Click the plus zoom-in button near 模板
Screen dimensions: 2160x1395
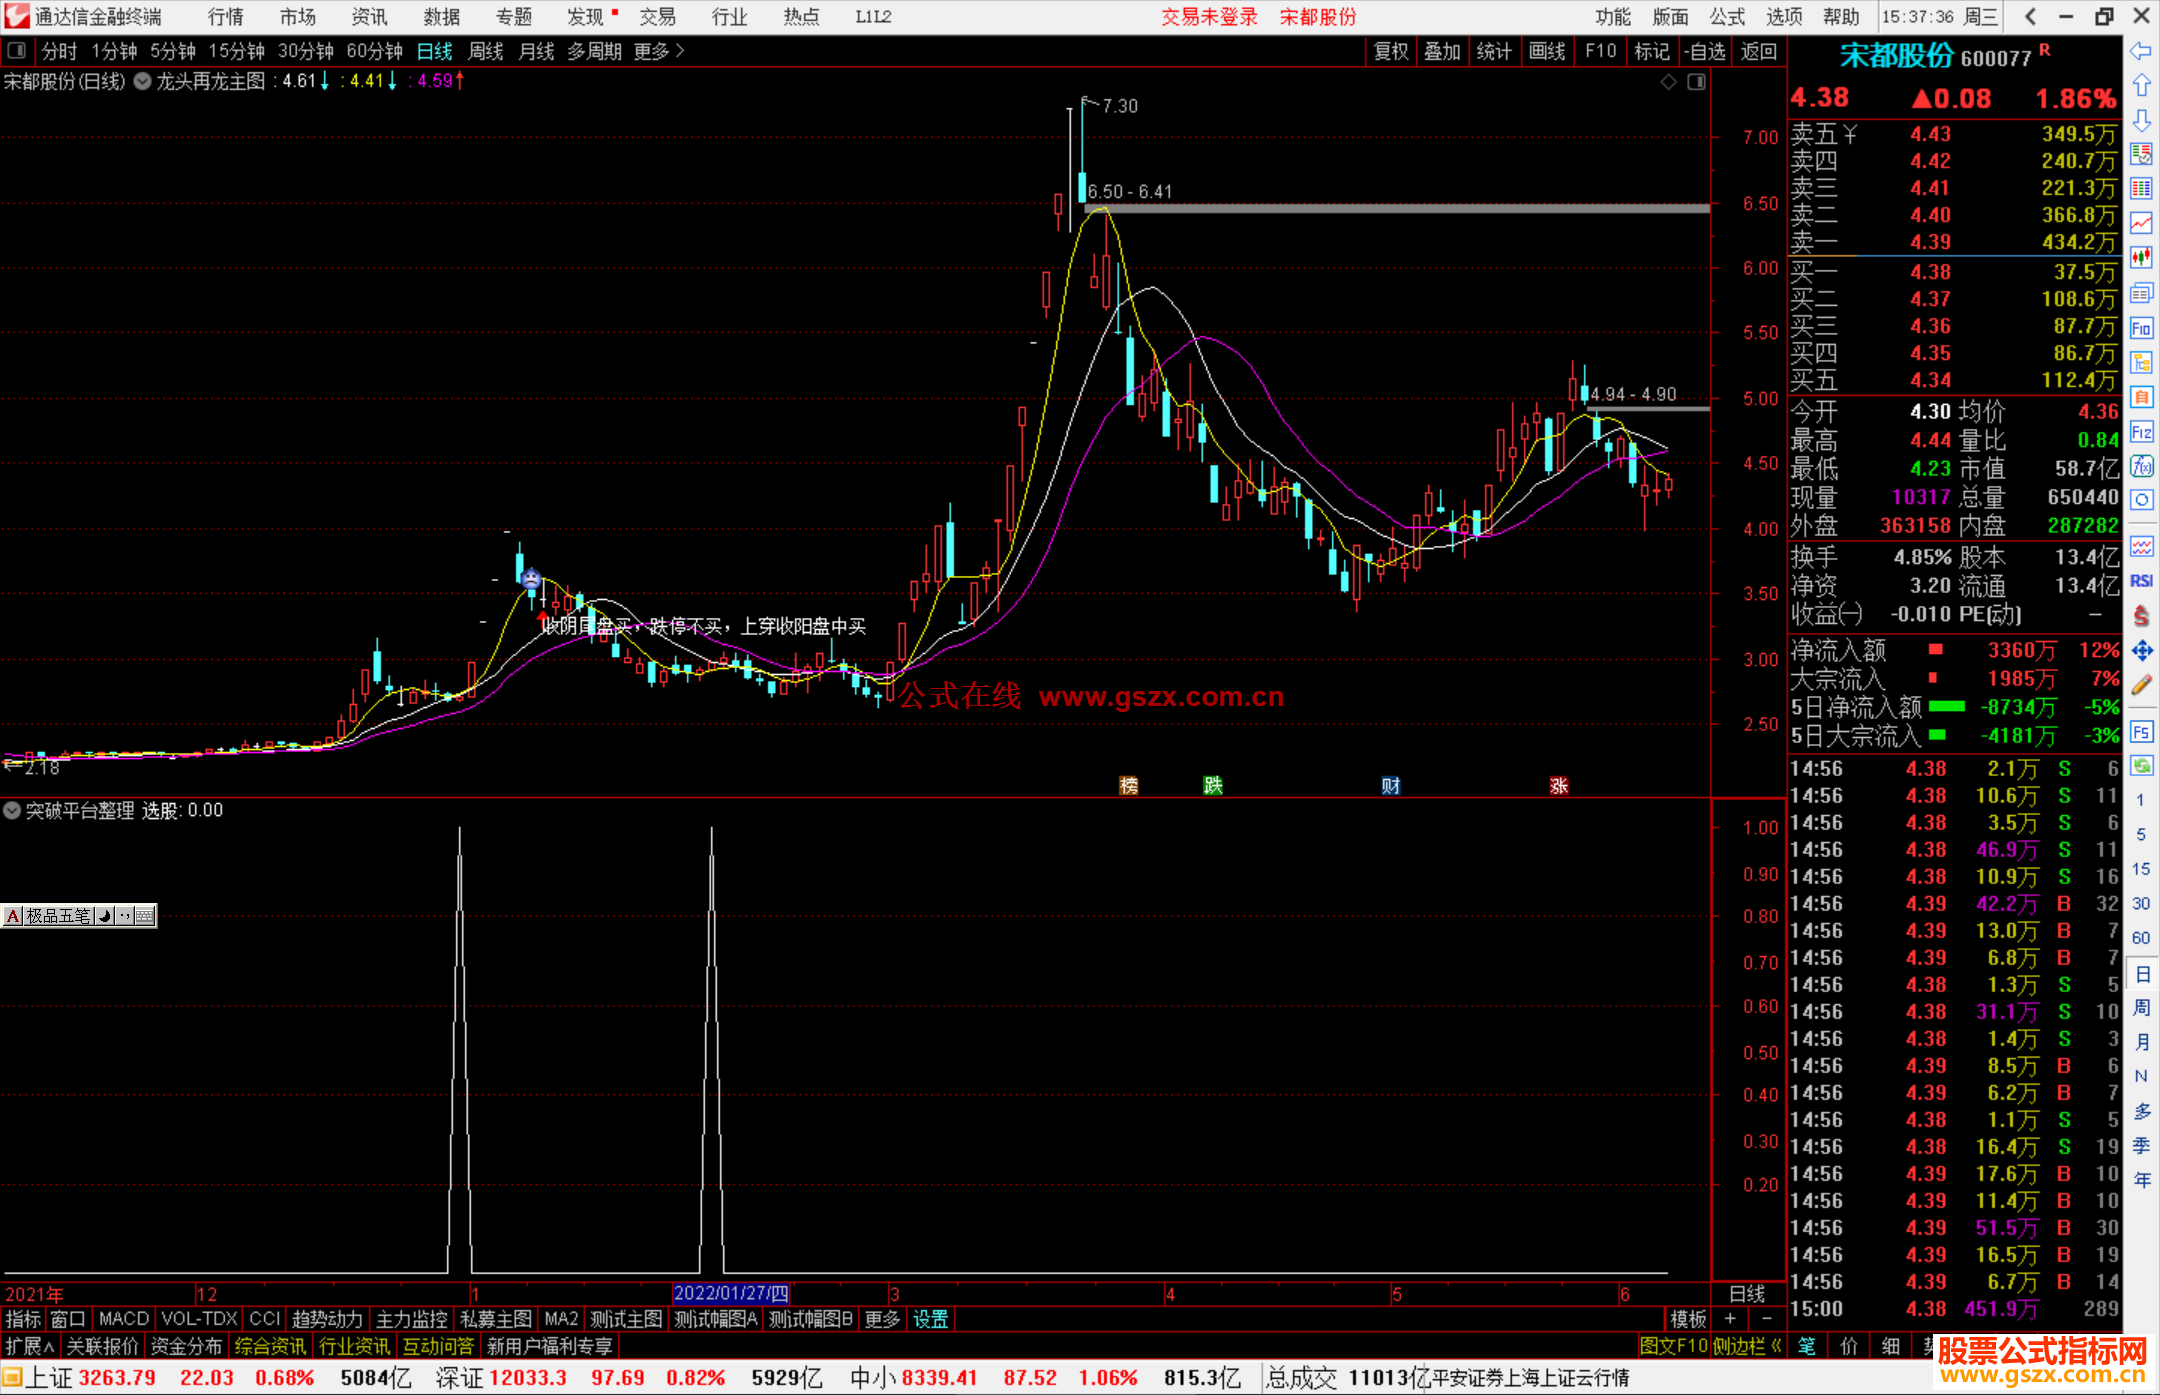(1731, 1319)
